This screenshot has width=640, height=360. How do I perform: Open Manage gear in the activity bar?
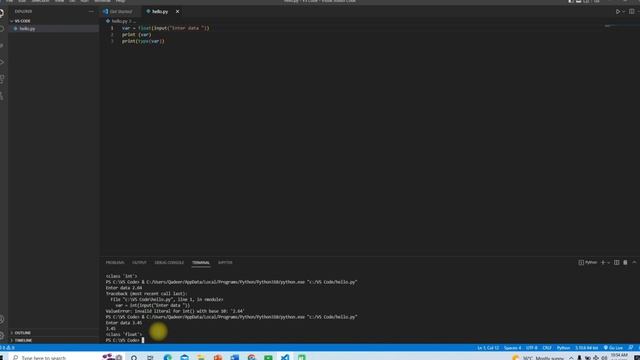pos(2,336)
